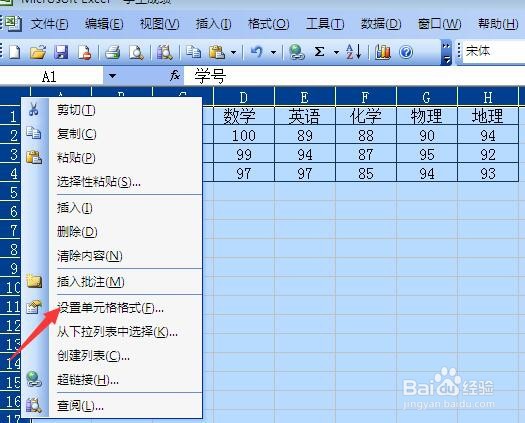Viewport: 525px width, 423px height.
Task: Open the 插入(I) menu in menu bar
Action: (x=213, y=24)
